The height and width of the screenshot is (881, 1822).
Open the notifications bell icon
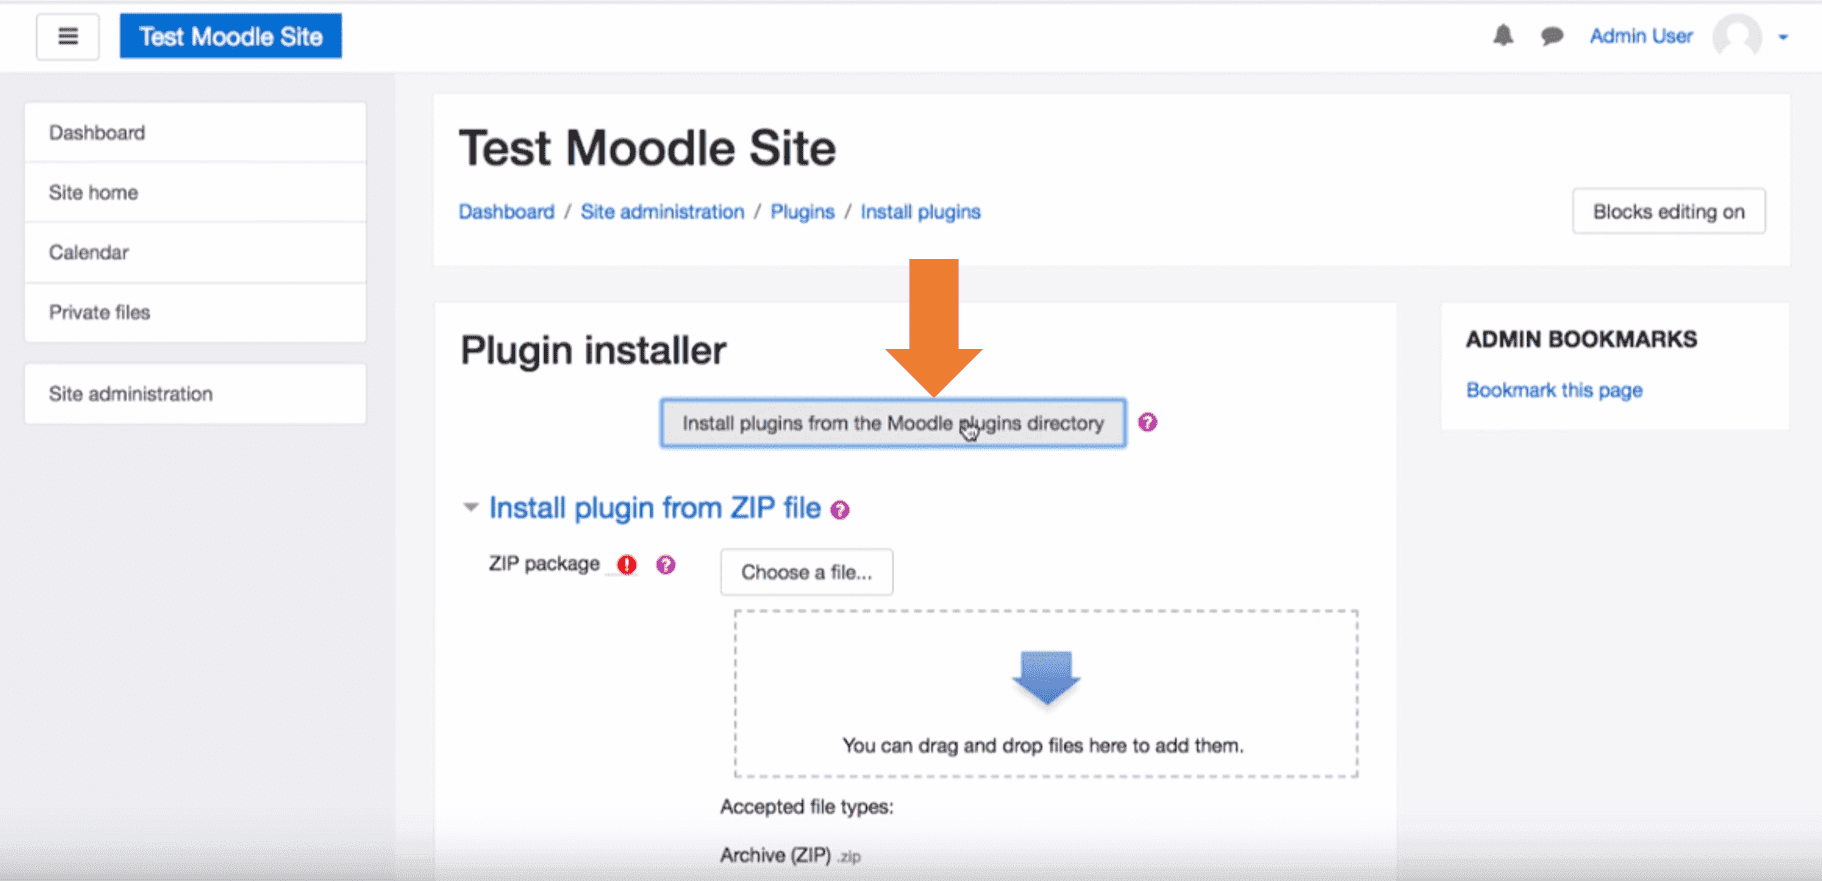(x=1502, y=36)
